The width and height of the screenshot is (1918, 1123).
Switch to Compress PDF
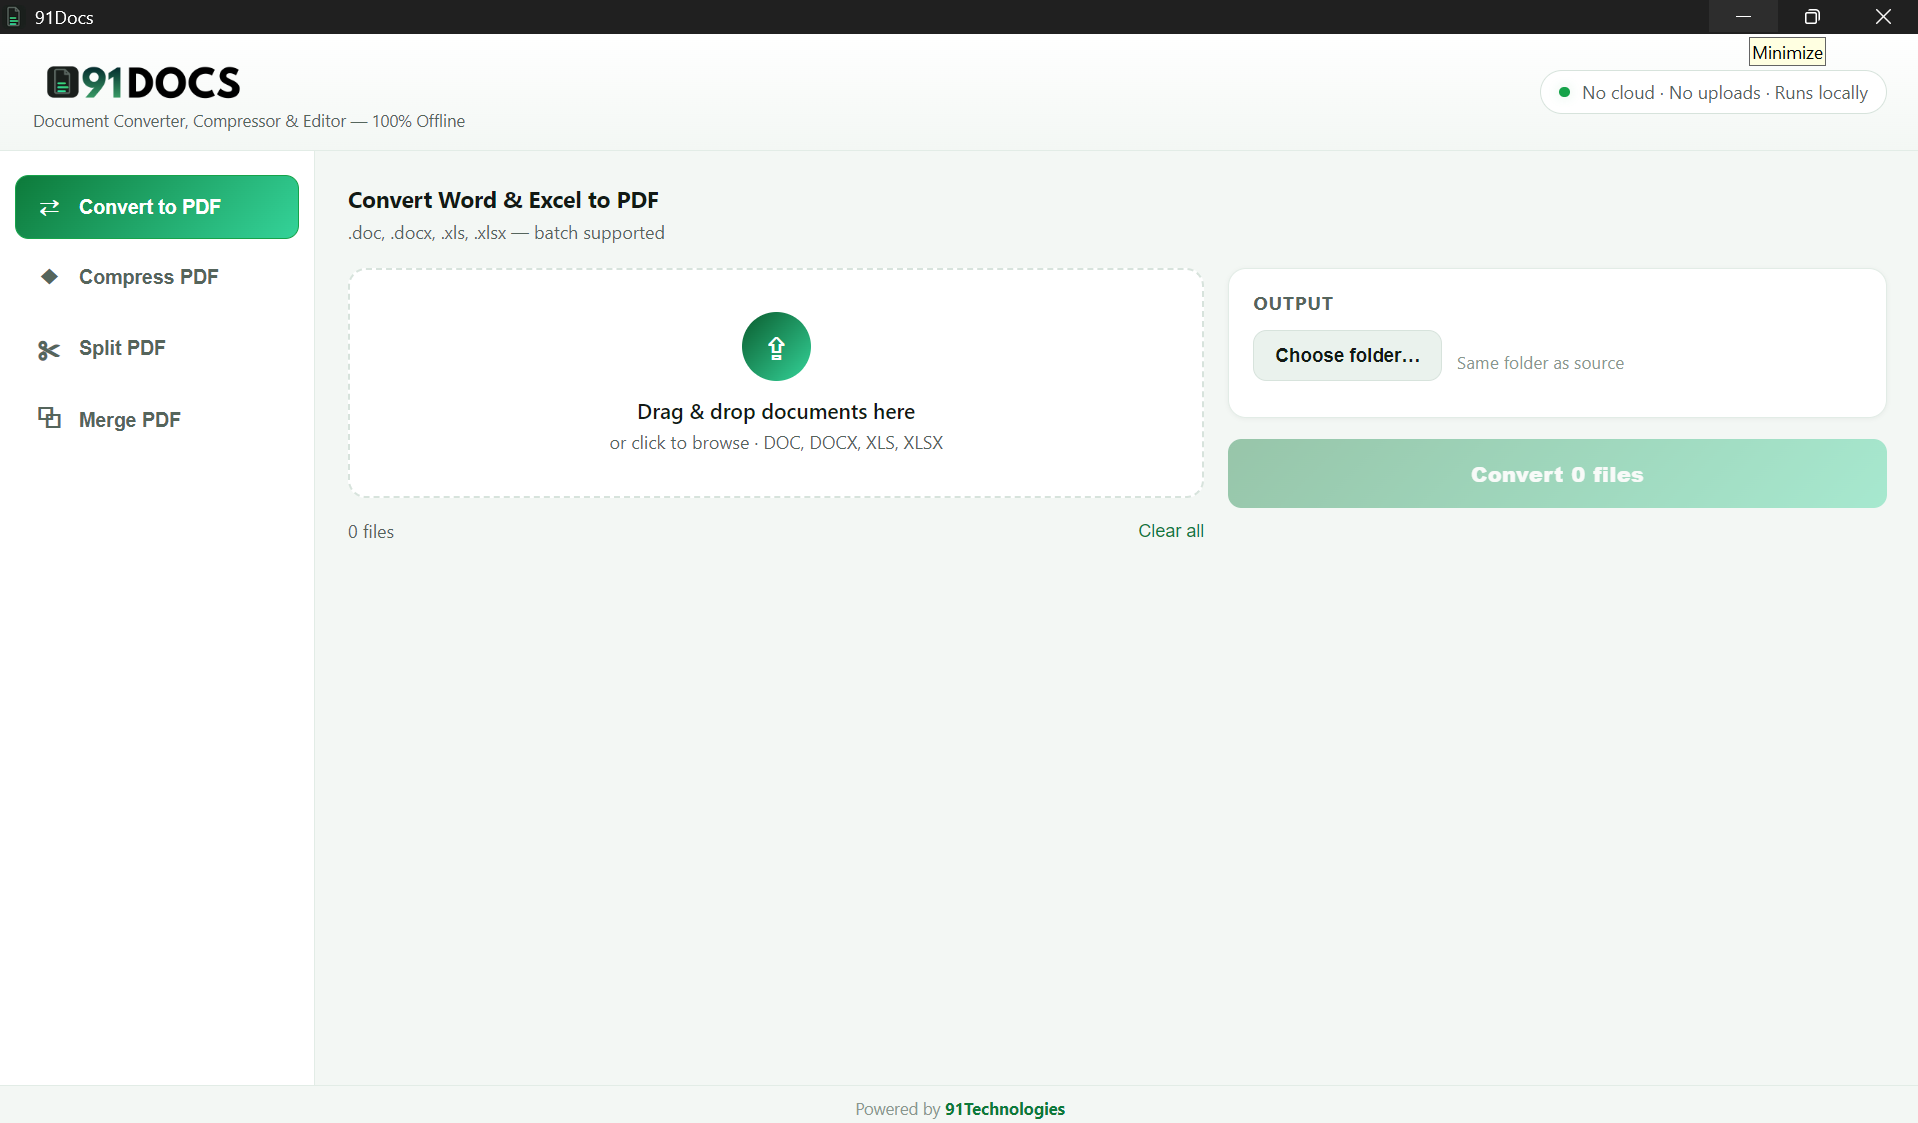click(157, 277)
